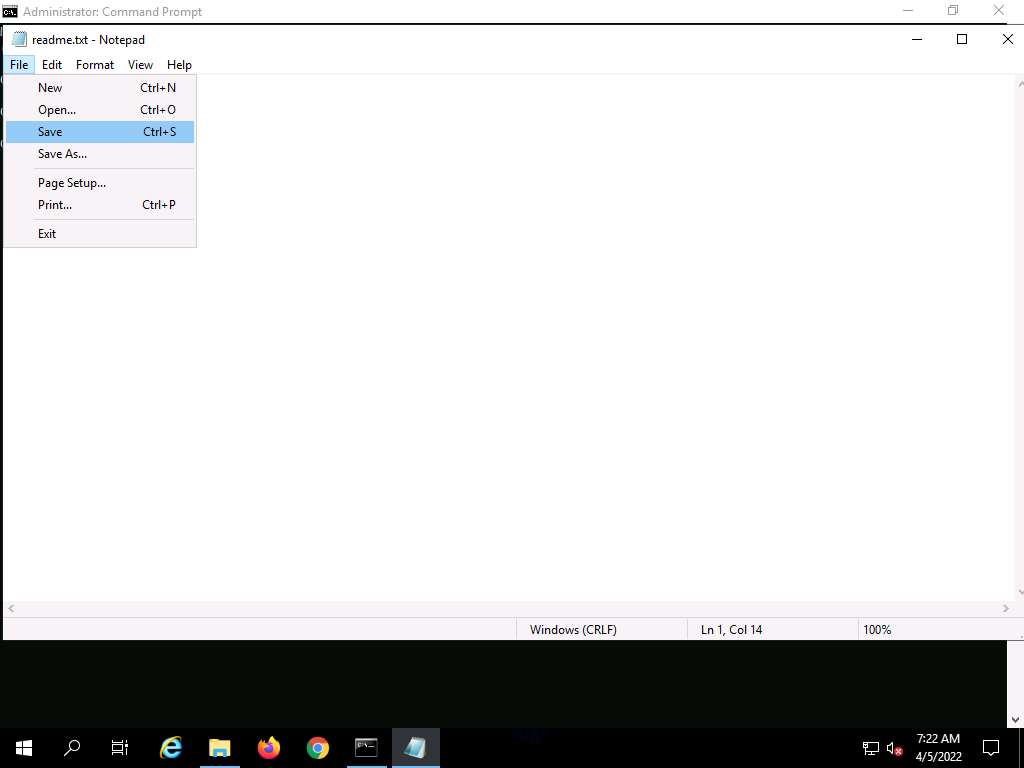Open the notification center icon
This screenshot has height=768, width=1024.
(x=991, y=747)
